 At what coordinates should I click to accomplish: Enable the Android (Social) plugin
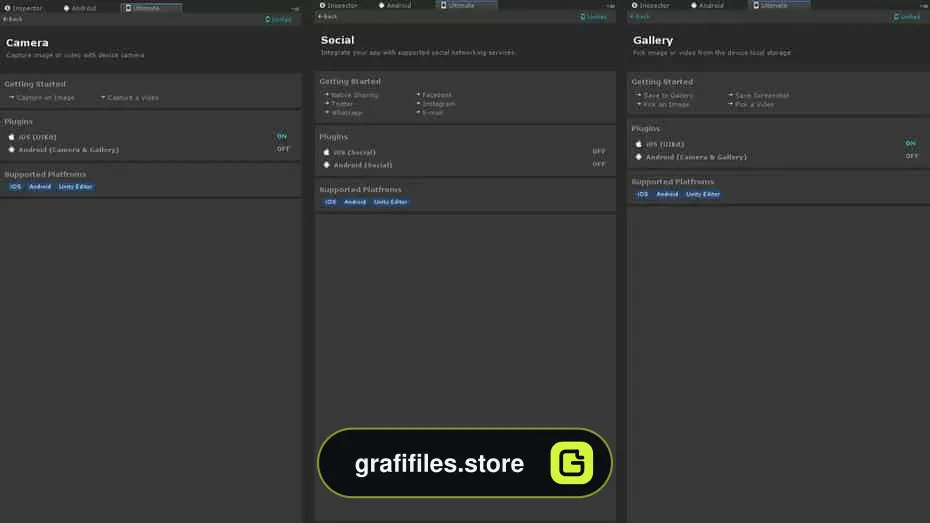pyautogui.click(x=598, y=164)
